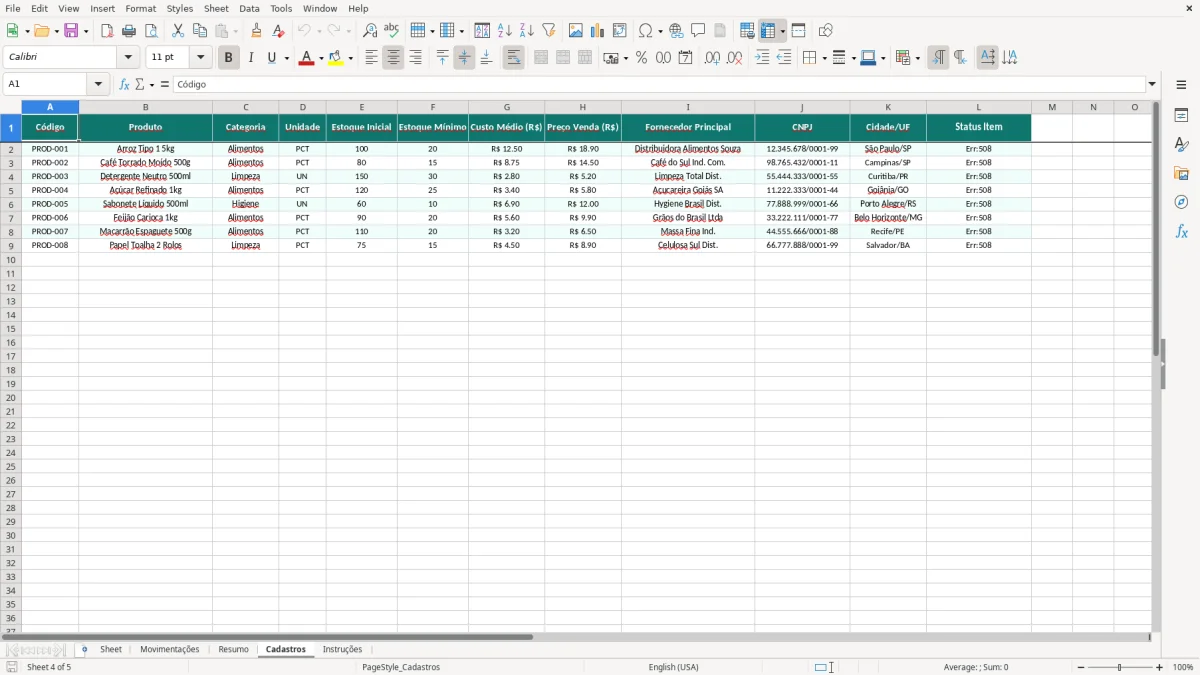Insert a chart

598,31
